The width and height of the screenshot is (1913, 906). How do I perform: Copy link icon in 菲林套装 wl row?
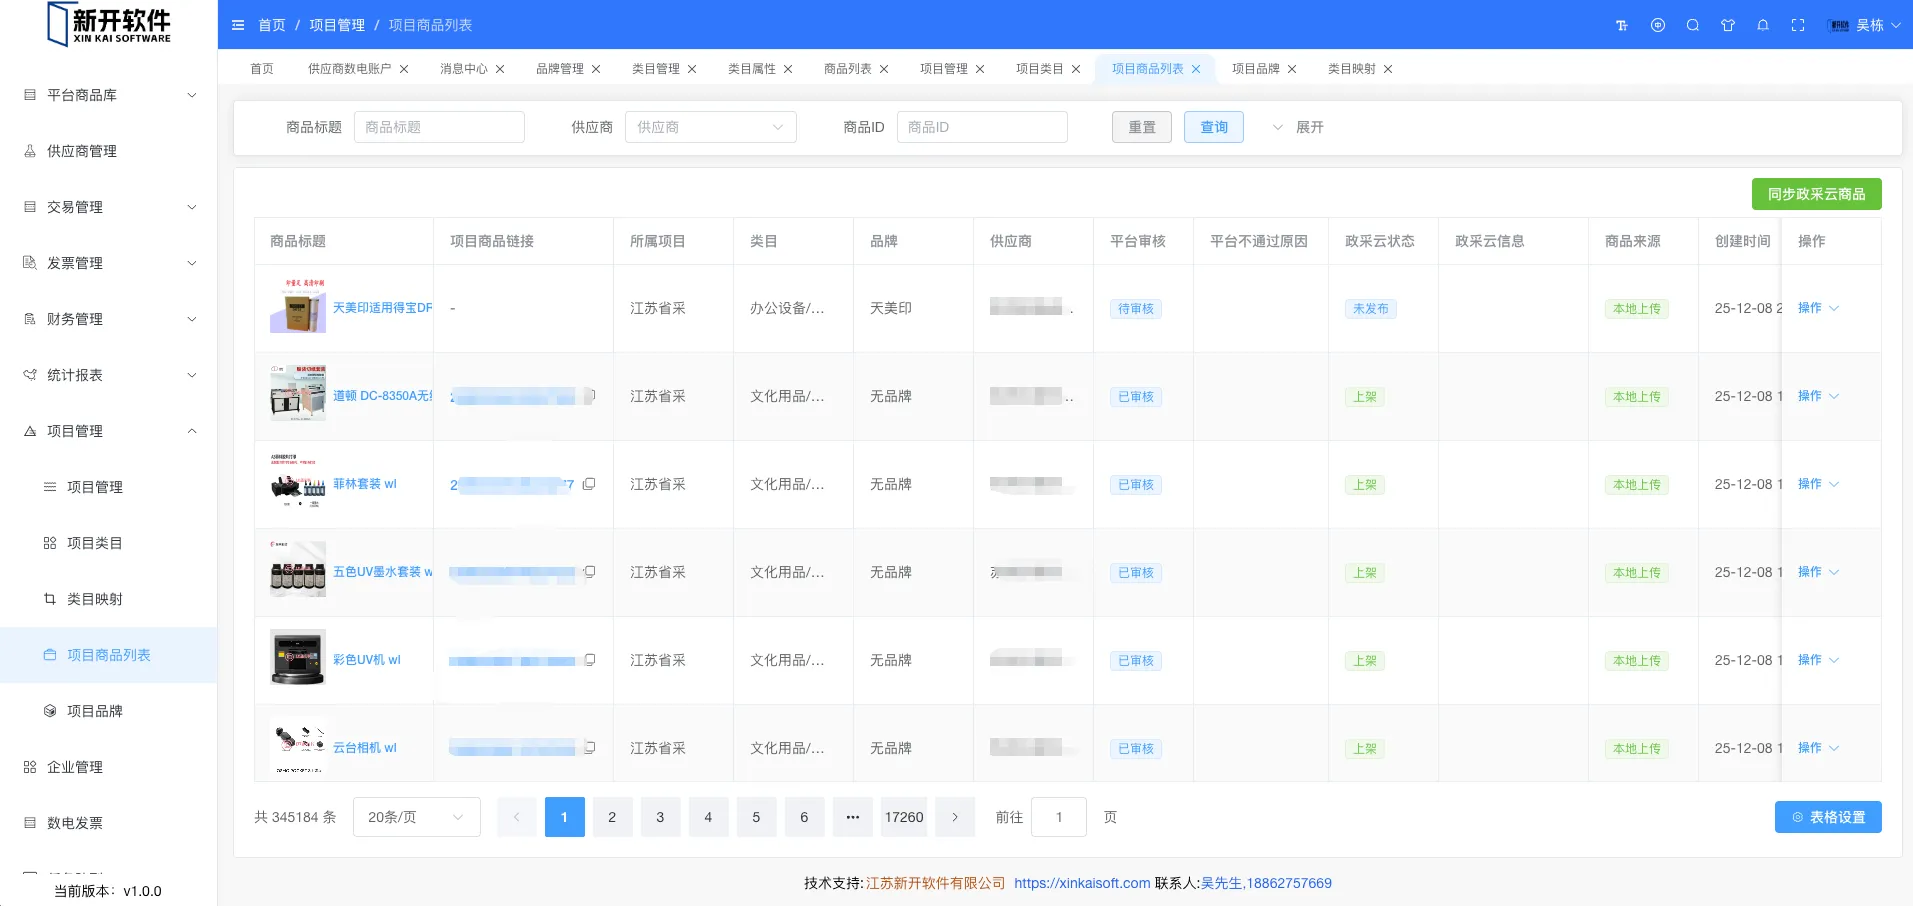click(589, 484)
